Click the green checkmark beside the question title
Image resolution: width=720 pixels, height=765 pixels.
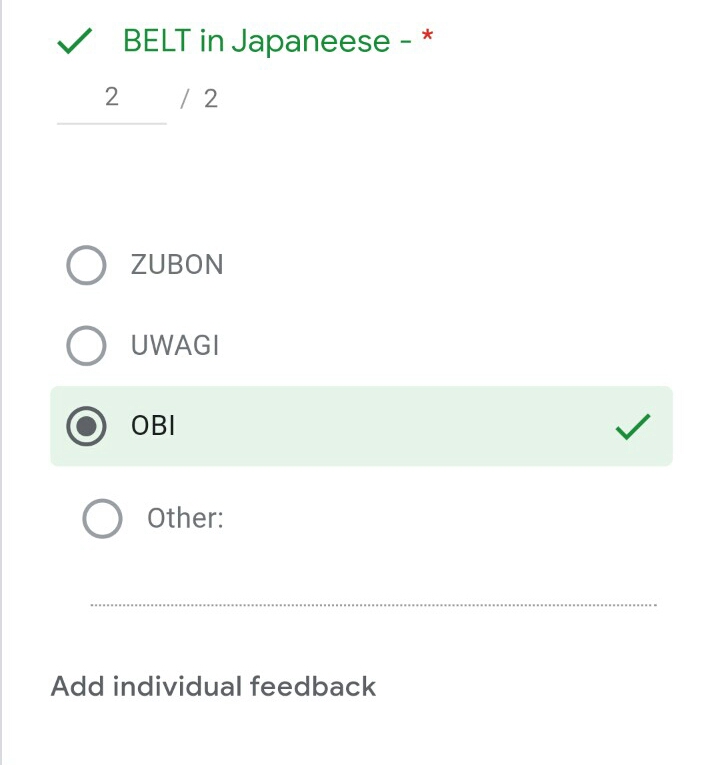(x=75, y=42)
